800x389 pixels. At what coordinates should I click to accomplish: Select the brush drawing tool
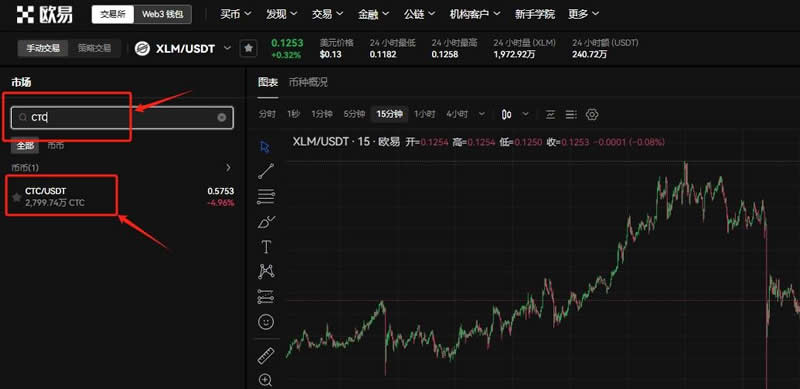266,222
